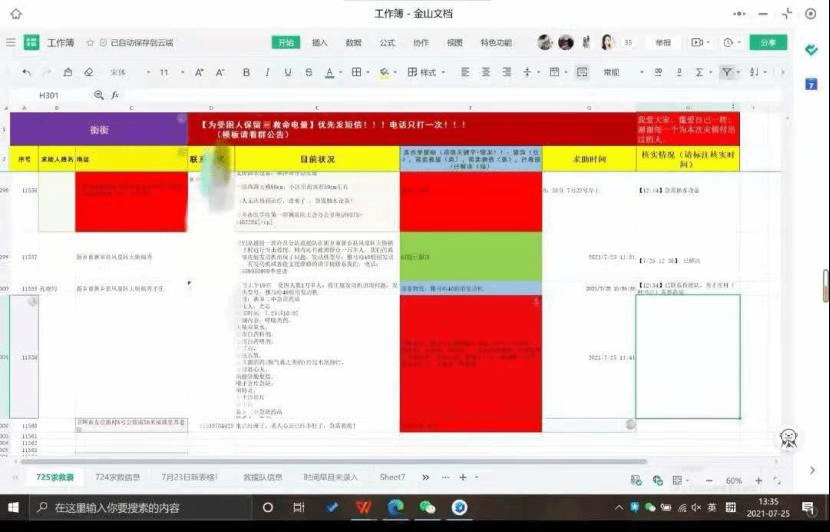This screenshot has width=830, height=532.
Task: Open the 公式 menu tab
Action: [387, 43]
